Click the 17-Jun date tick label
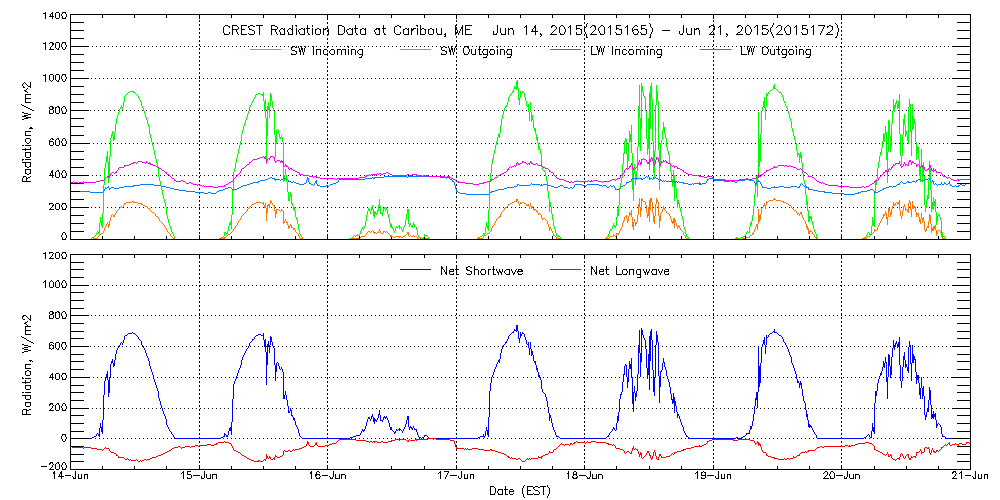The width and height of the screenshot is (1000, 500). click(456, 477)
